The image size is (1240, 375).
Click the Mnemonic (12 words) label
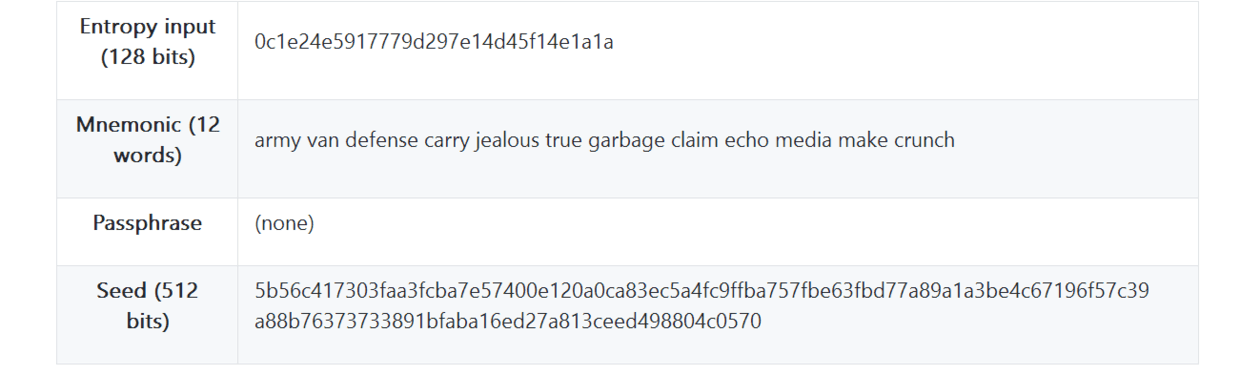coord(147,140)
